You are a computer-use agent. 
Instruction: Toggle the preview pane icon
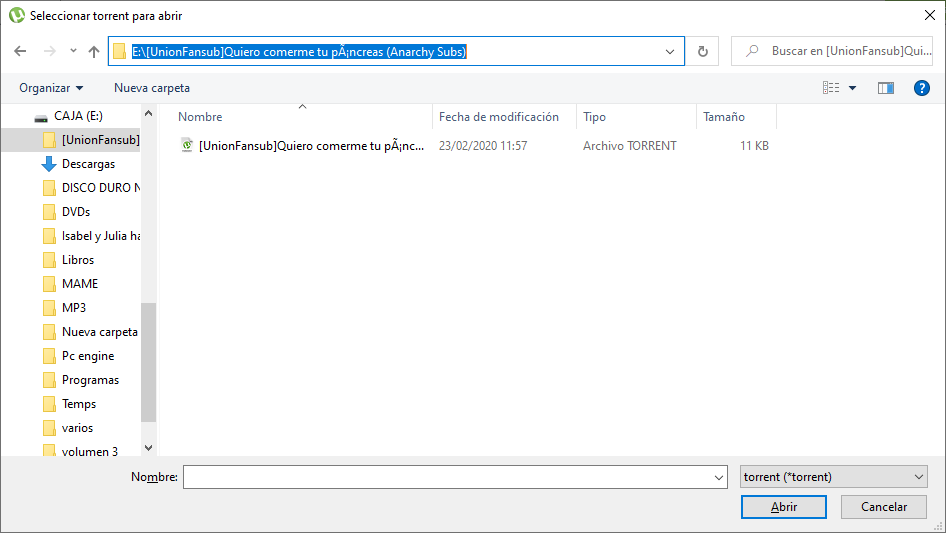885,88
